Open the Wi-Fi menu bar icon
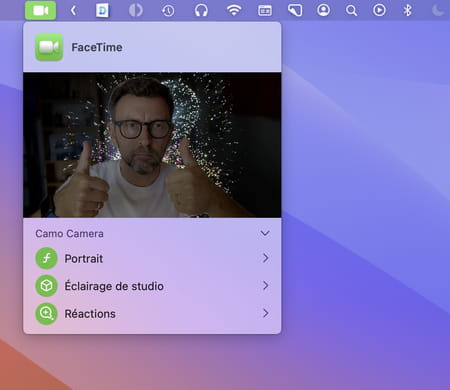The height and width of the screenshot is (390, 450). coord(234,10)
